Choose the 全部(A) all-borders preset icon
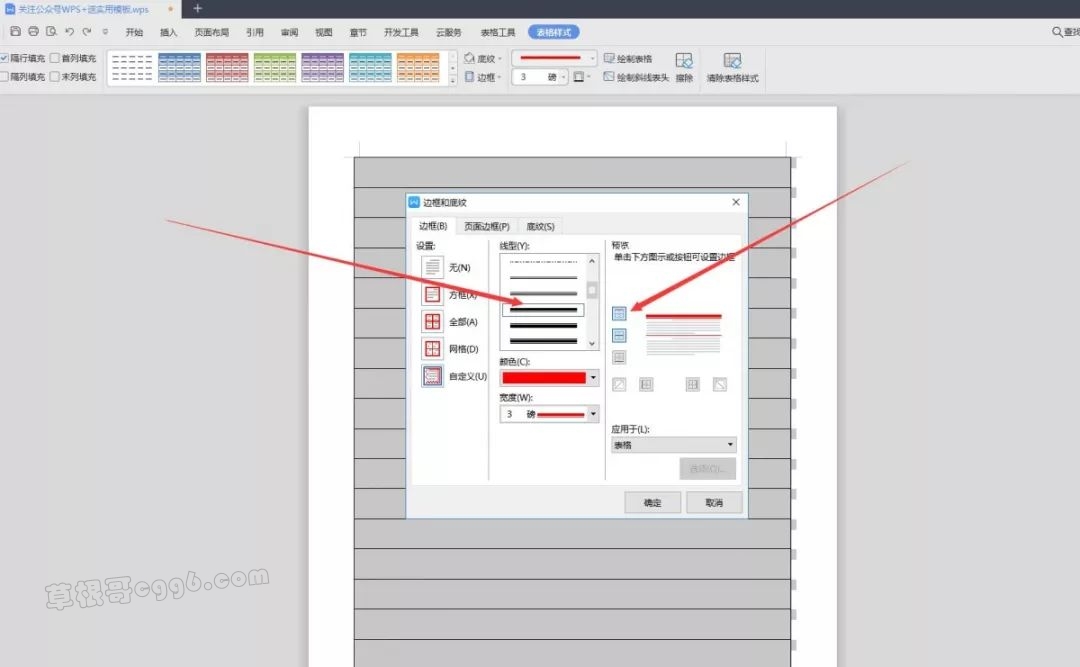Viewport: 1080px width, 667px height. (432, 322)
